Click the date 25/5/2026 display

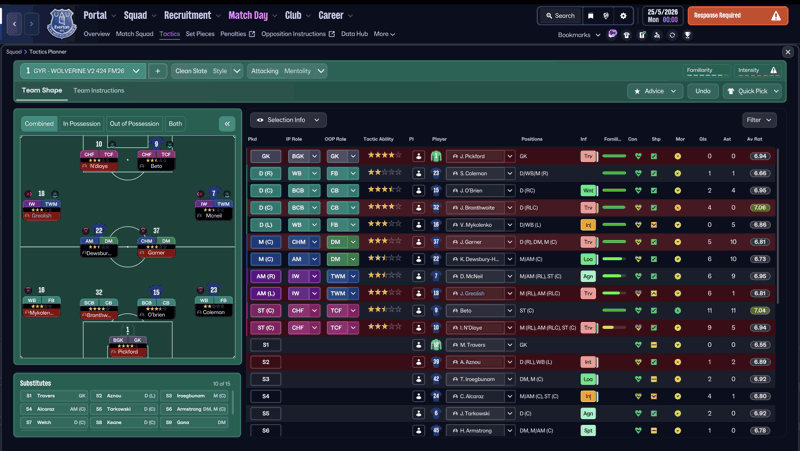662,12
